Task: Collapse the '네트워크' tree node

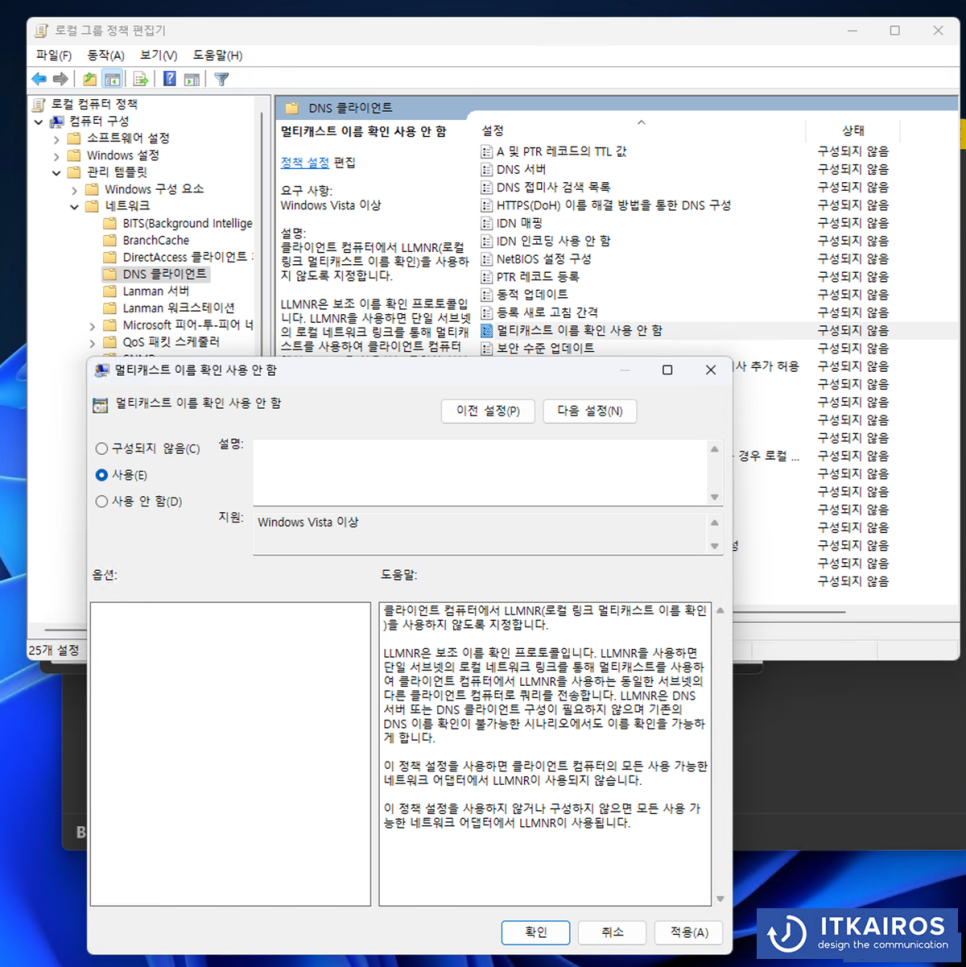Action: [x=75, y=207]
